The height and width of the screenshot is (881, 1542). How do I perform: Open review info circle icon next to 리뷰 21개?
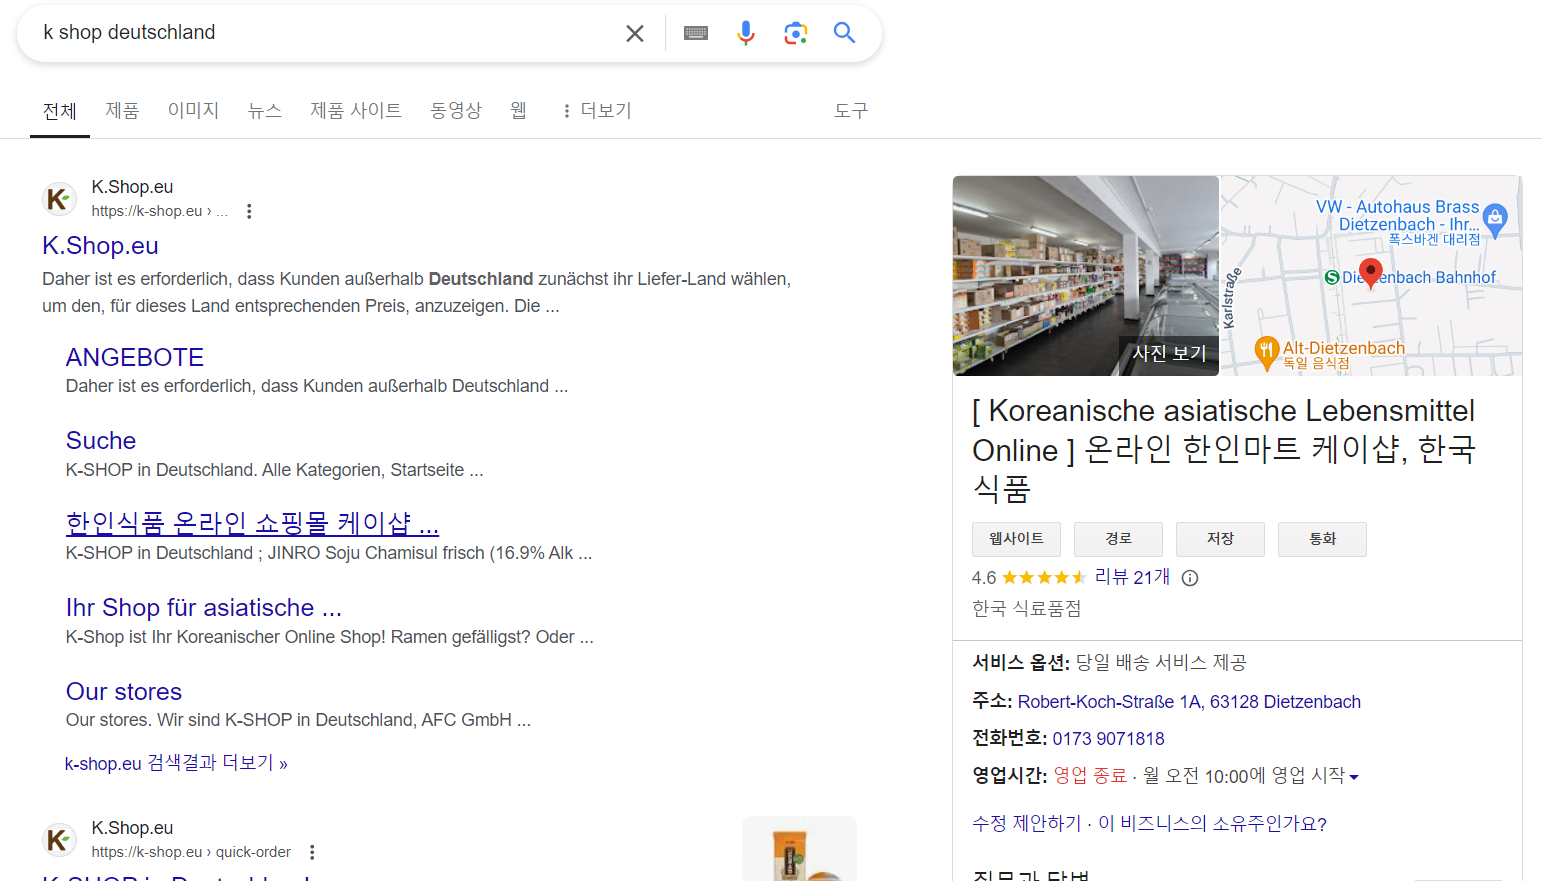pyautogui.click(x=1190, y=578)
